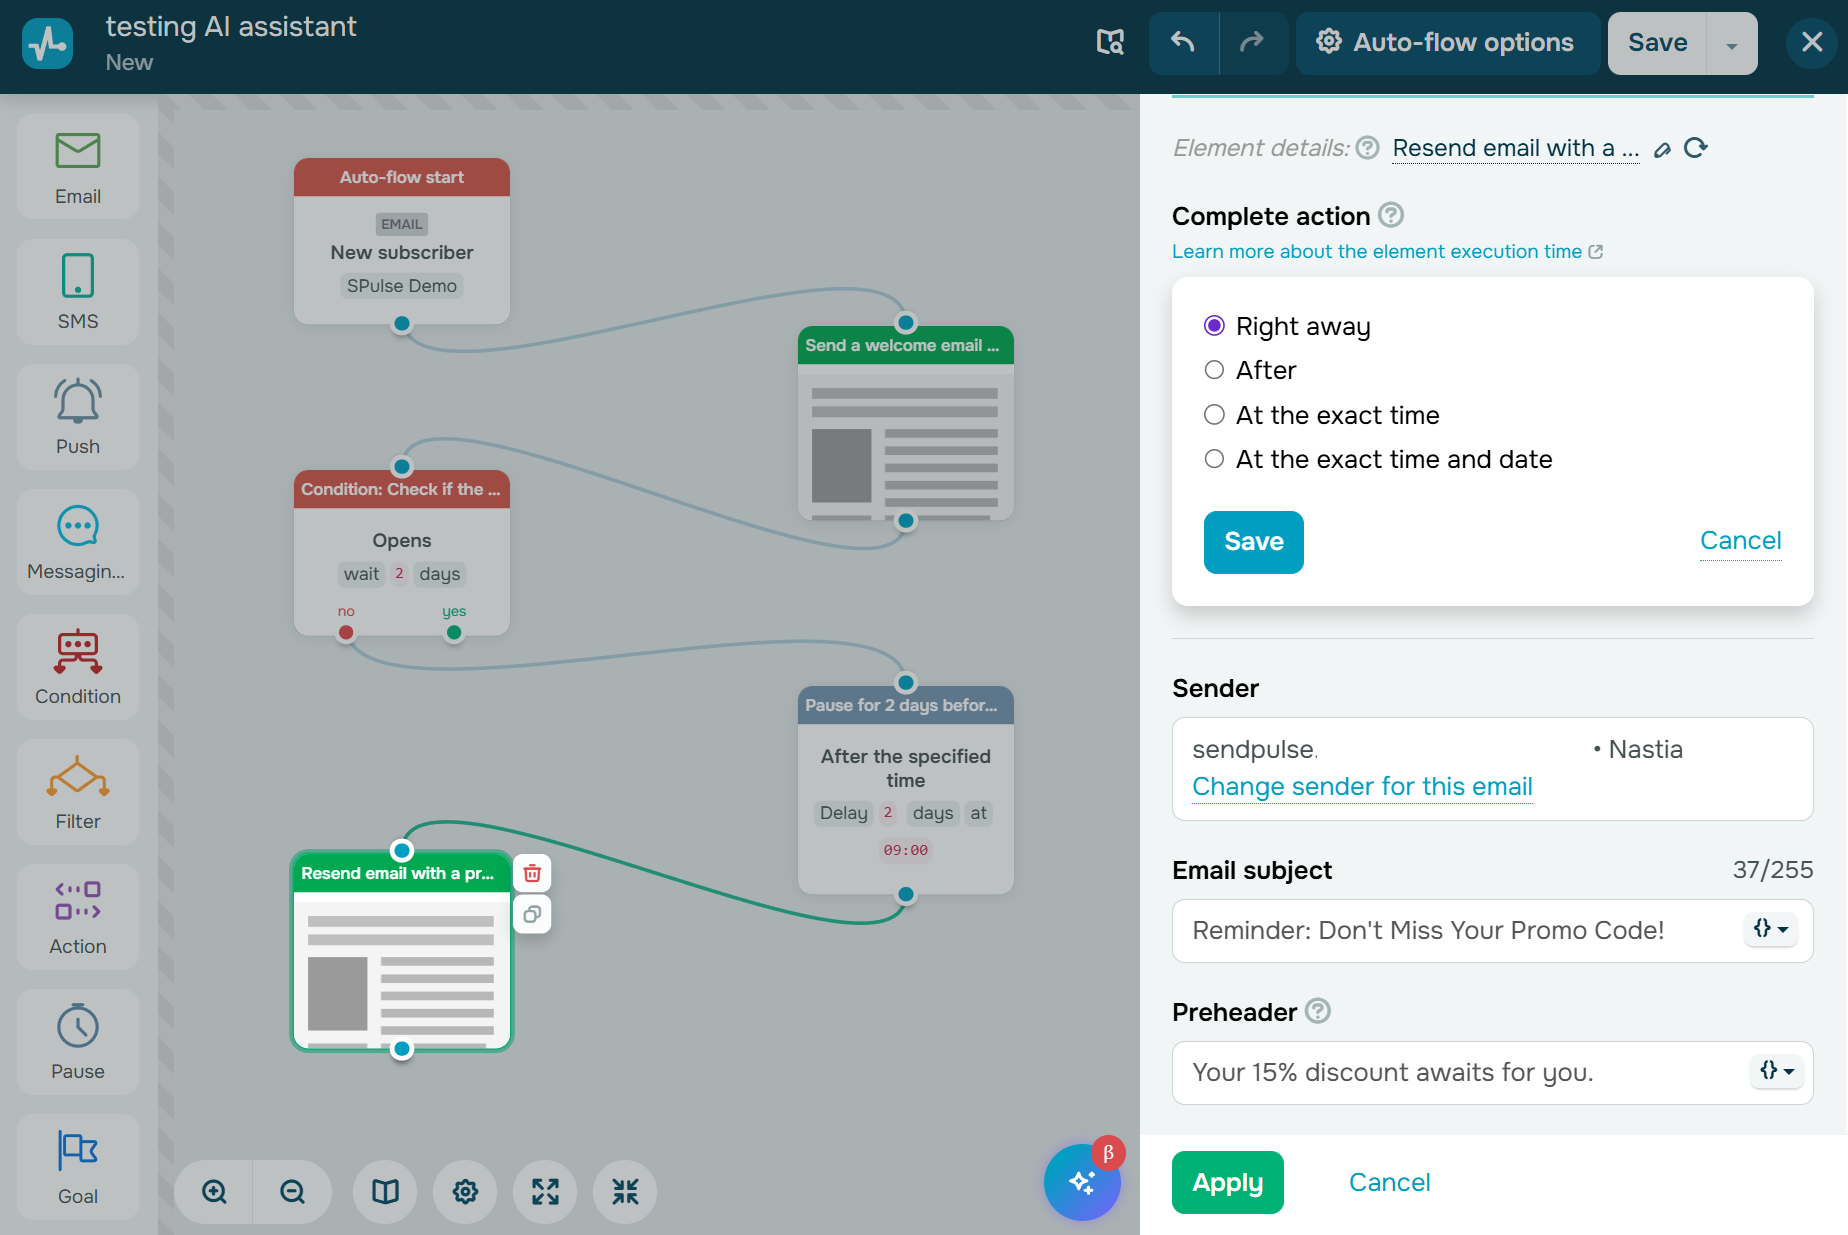1848x1235 pixels.
Task: Select the Email element in the left sidebar
Action: coord(76,166)
